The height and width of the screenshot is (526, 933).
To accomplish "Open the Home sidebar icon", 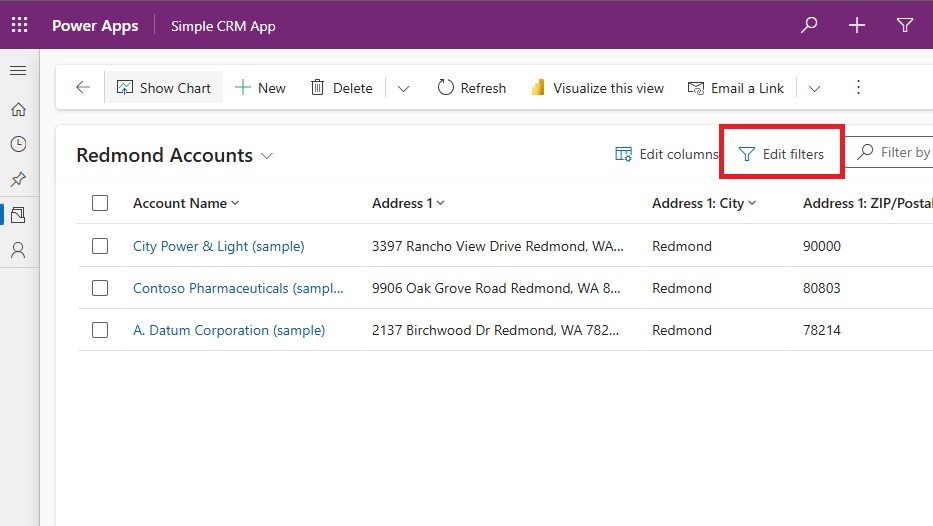I will coord(18,109).
